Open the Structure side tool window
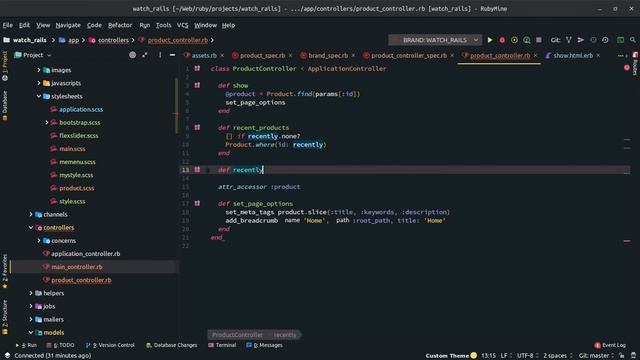Image resolution: width=640 pixels, height=360 pixels. (x=5, y=318)
